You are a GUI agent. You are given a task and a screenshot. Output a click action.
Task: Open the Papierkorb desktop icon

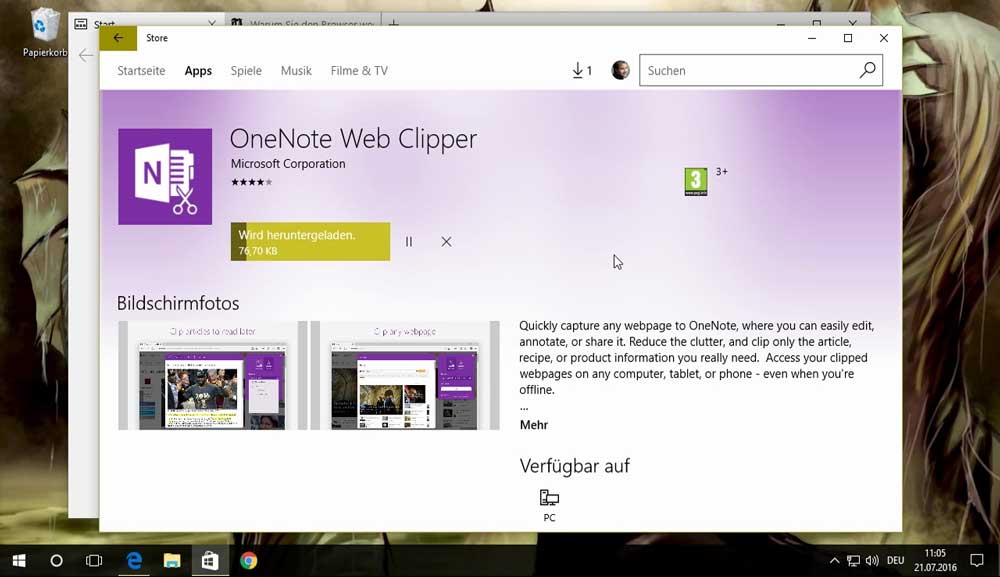pos(44,32)
